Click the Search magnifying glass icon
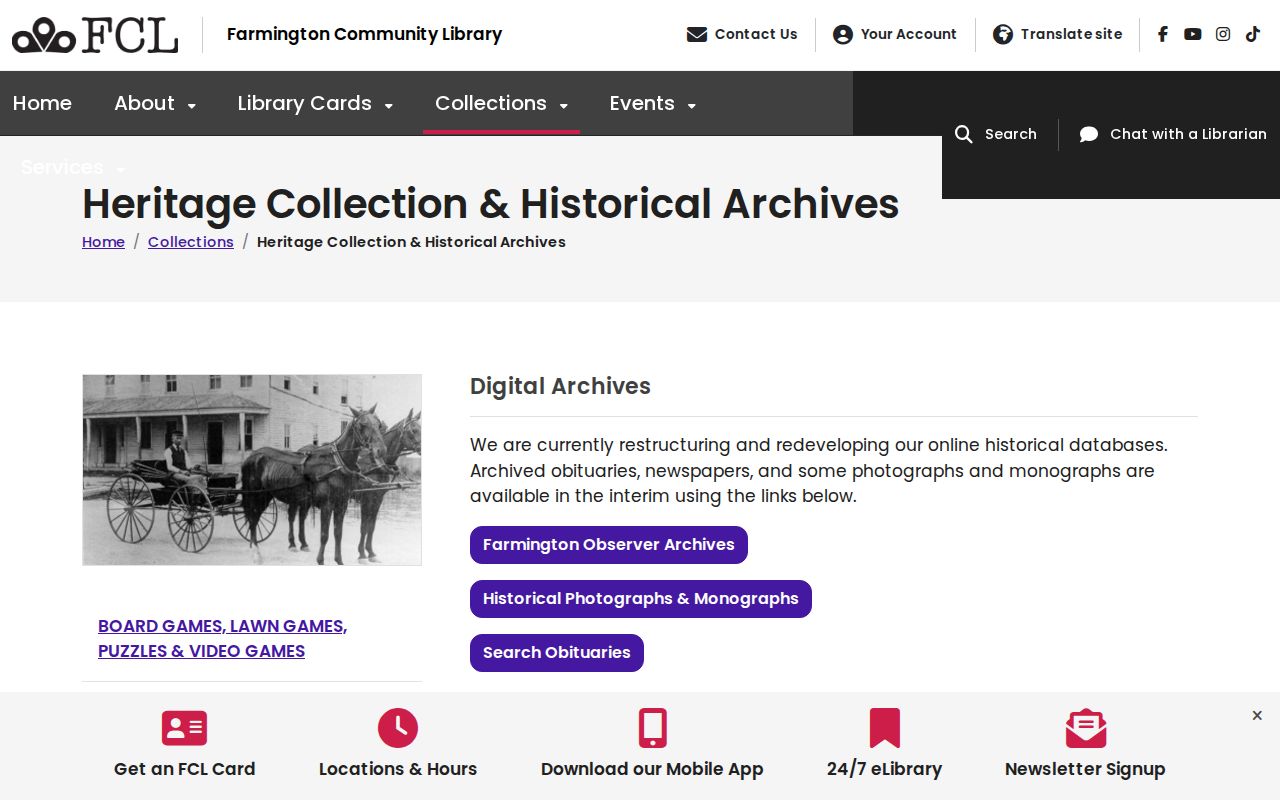 964,134
